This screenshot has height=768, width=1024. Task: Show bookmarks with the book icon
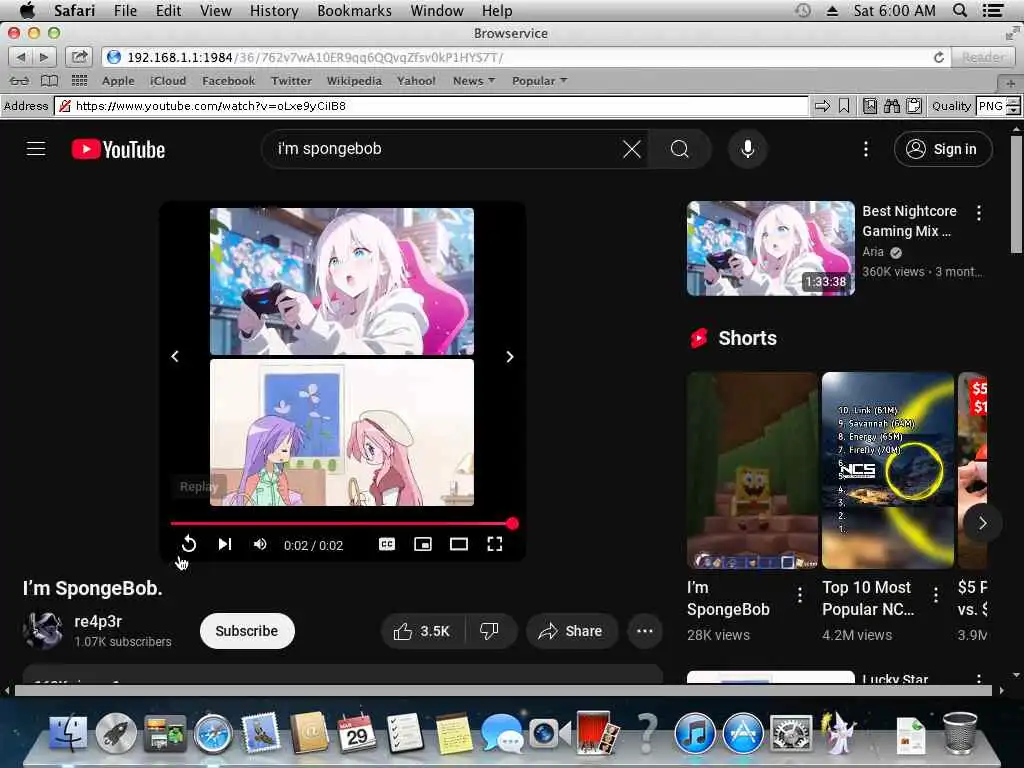[49, 81]
